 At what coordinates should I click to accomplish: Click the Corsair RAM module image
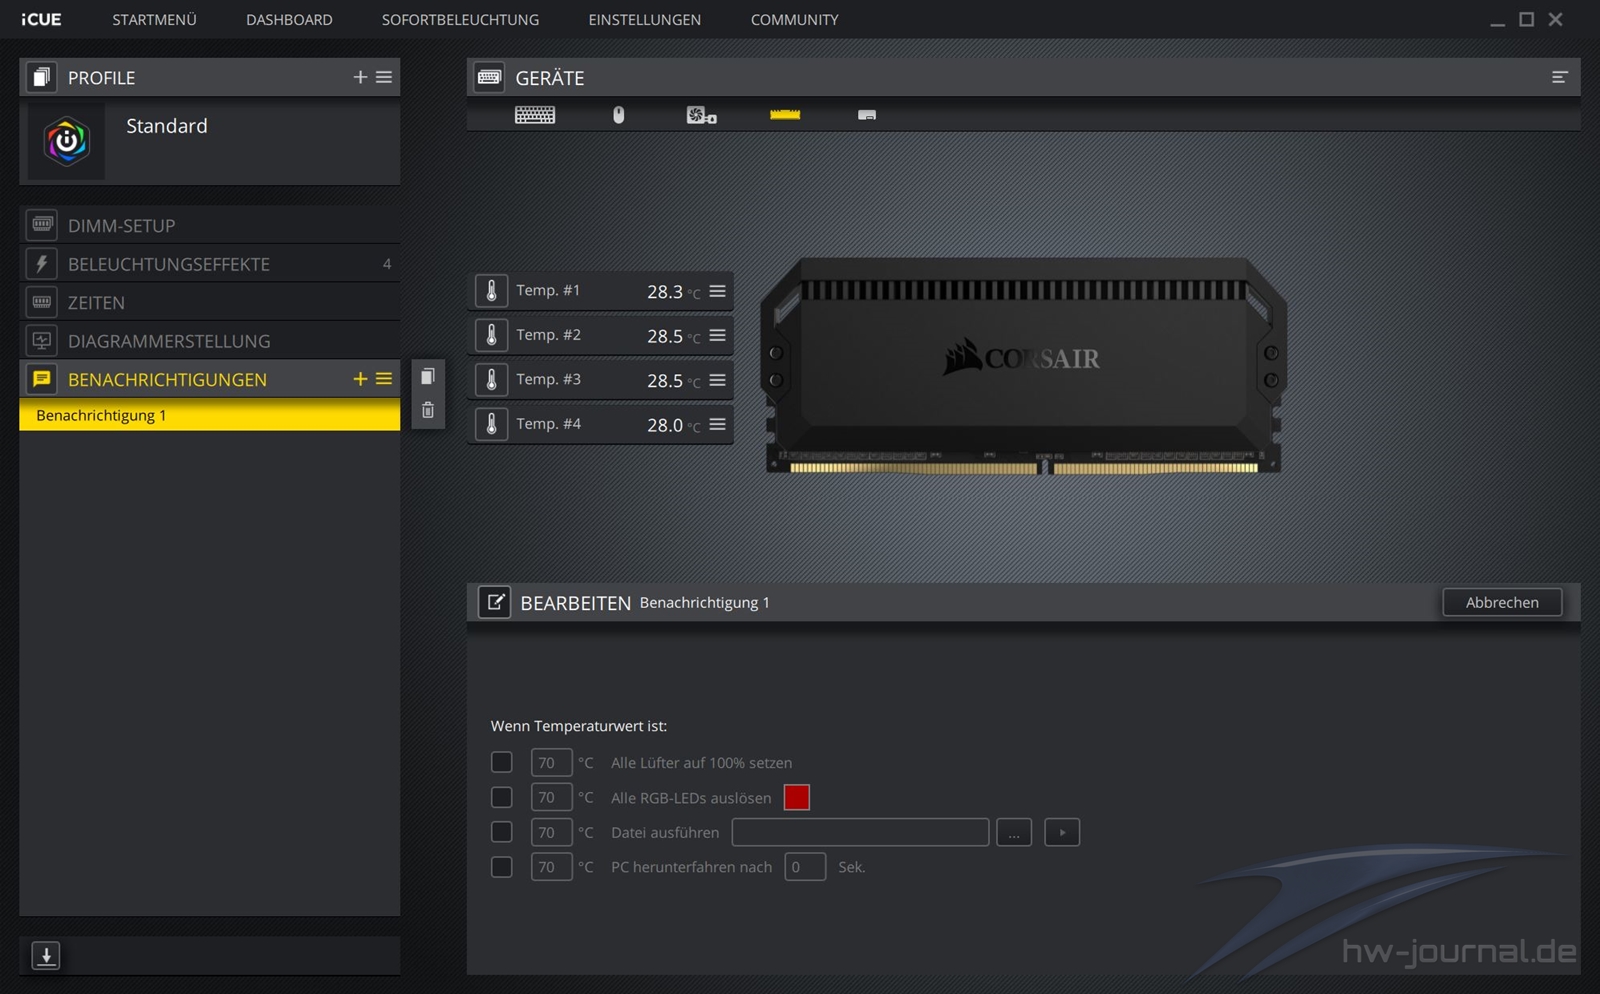click(x=1024, y=366)
